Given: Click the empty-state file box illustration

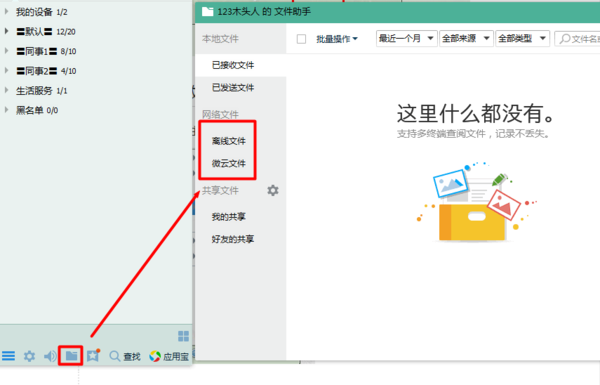Looking at the screenshot, I should pyautogui.click(x=476, y=203).
